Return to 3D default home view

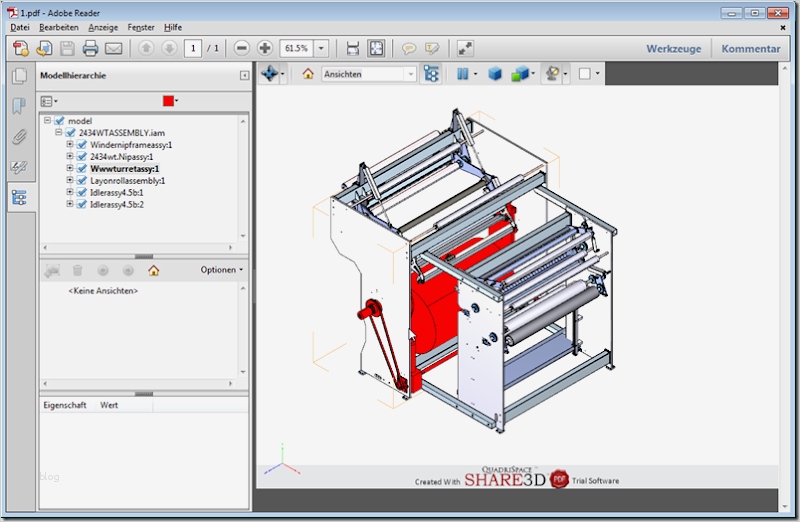[x=308, y=74]
